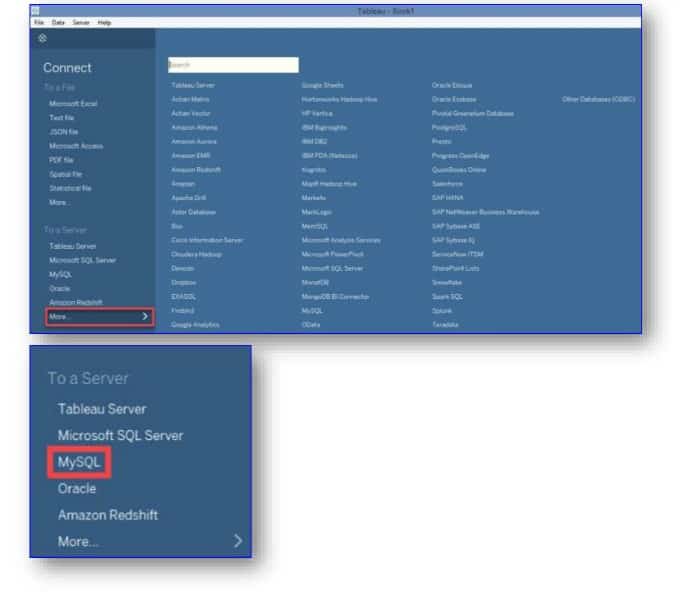Click the More chevron in the enlarged server panel
Image resolution: width=680 pixels, height=598 pixels.
point(238,541)
